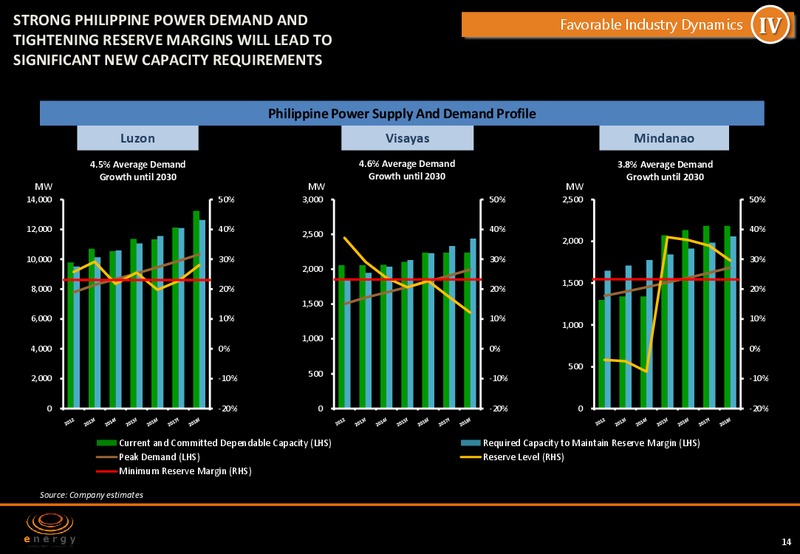Select the Peak Demand (LHS) legend label

tap(160, 457)
